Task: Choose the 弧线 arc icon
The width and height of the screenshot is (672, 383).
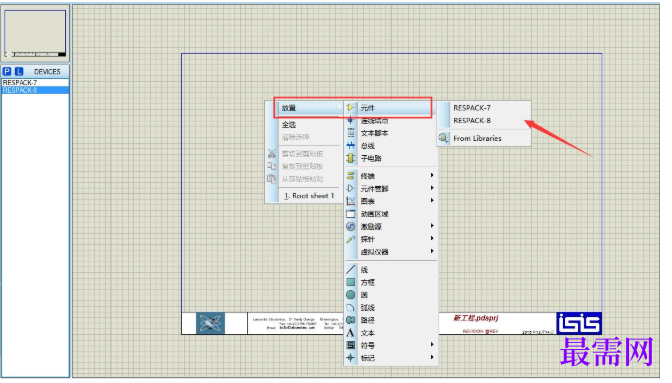Action: (351, 307)
